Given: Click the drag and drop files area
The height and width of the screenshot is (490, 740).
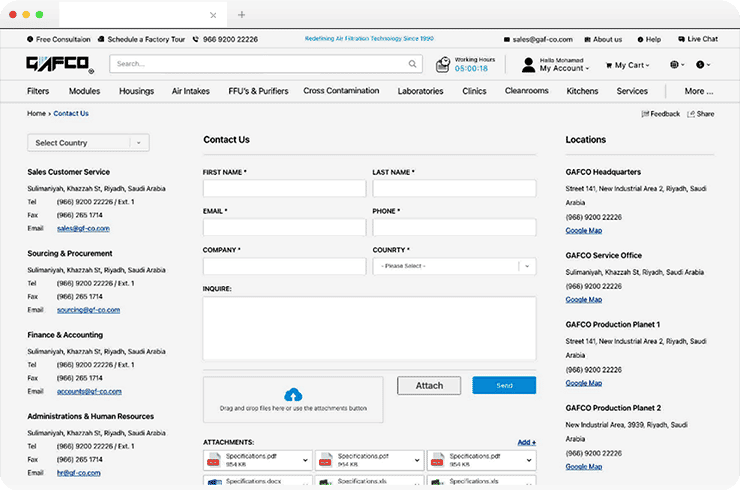Looking at the screenshot, I should tap(293, 399).
